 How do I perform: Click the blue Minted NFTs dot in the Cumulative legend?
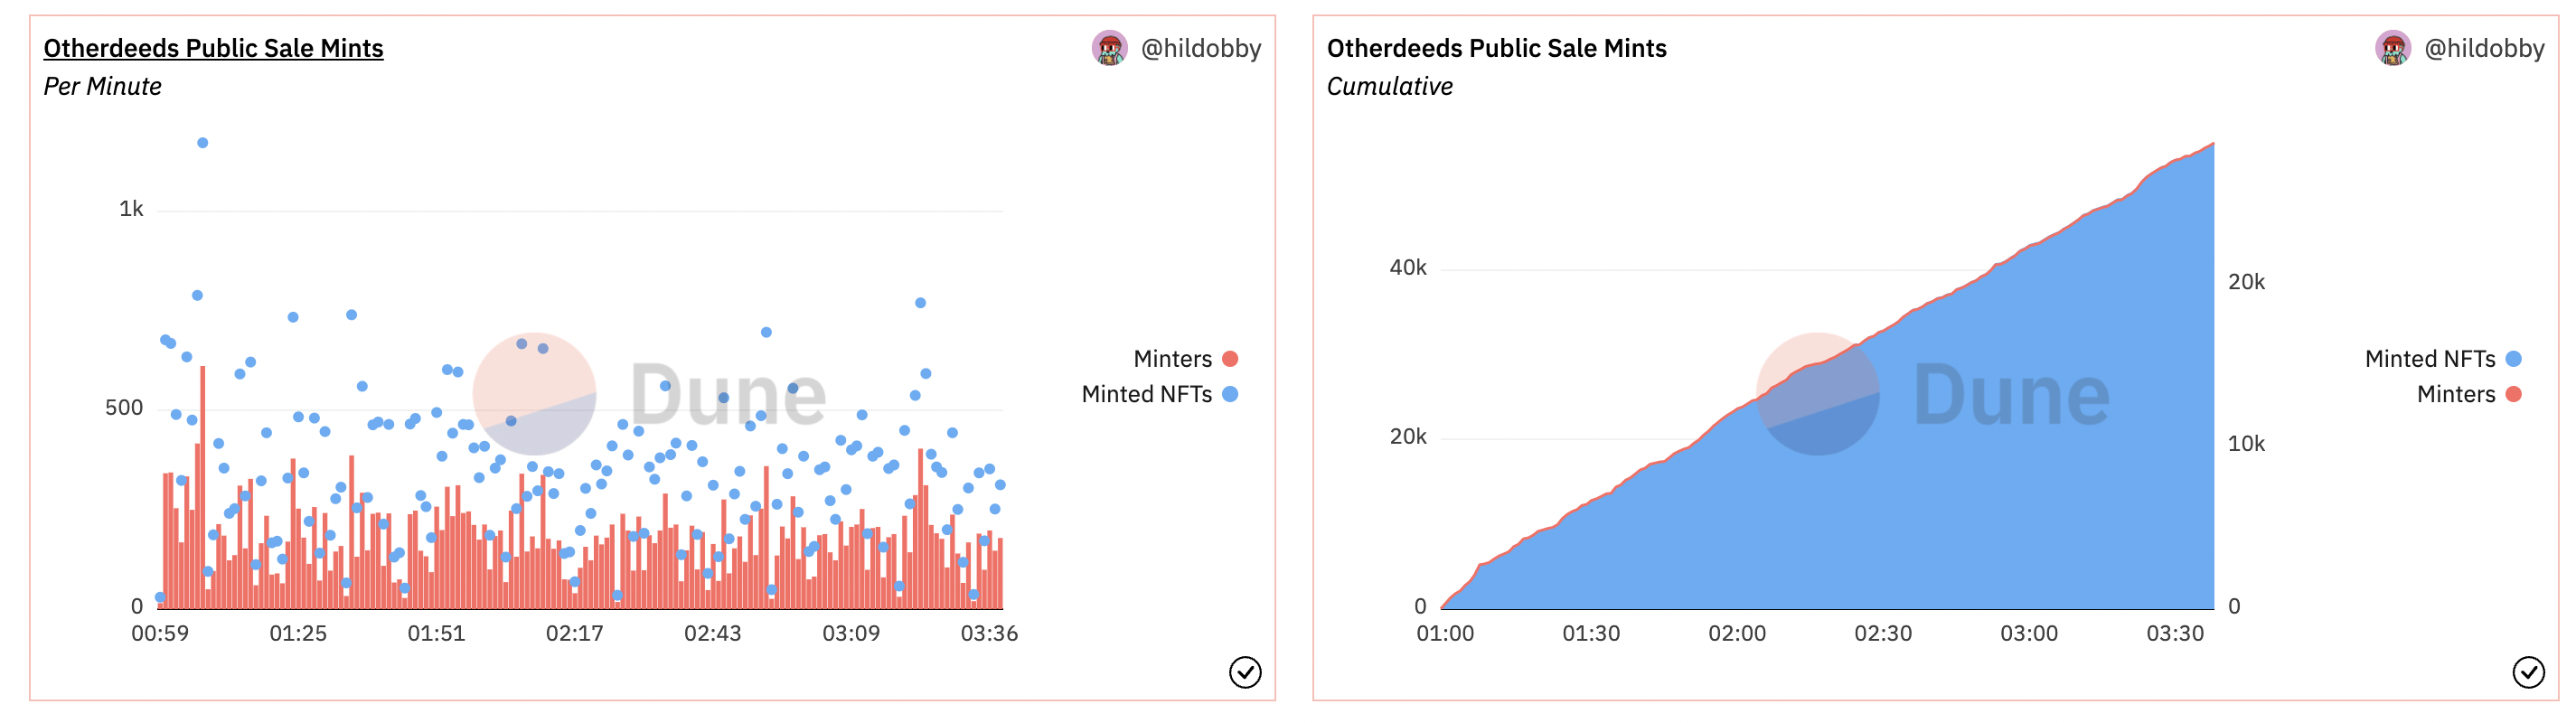2513,359
